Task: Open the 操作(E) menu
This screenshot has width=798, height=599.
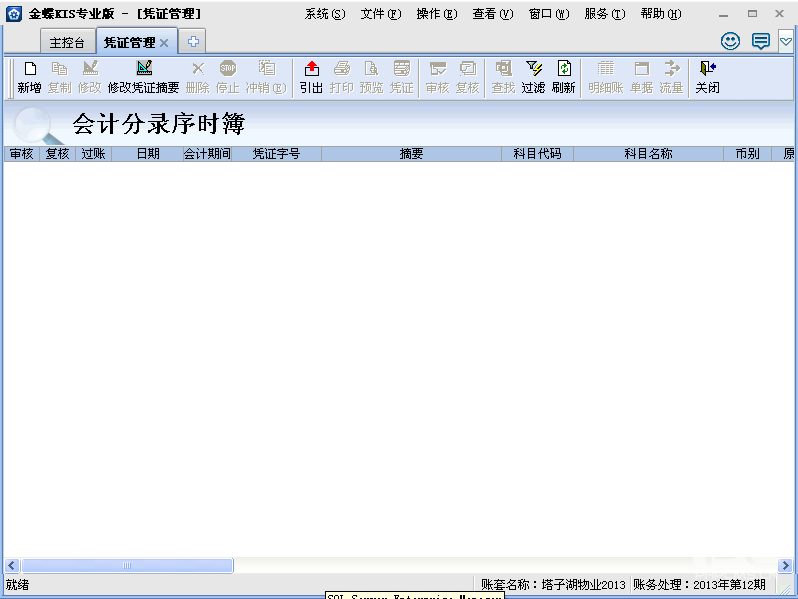Action: [x=436, y=14]
